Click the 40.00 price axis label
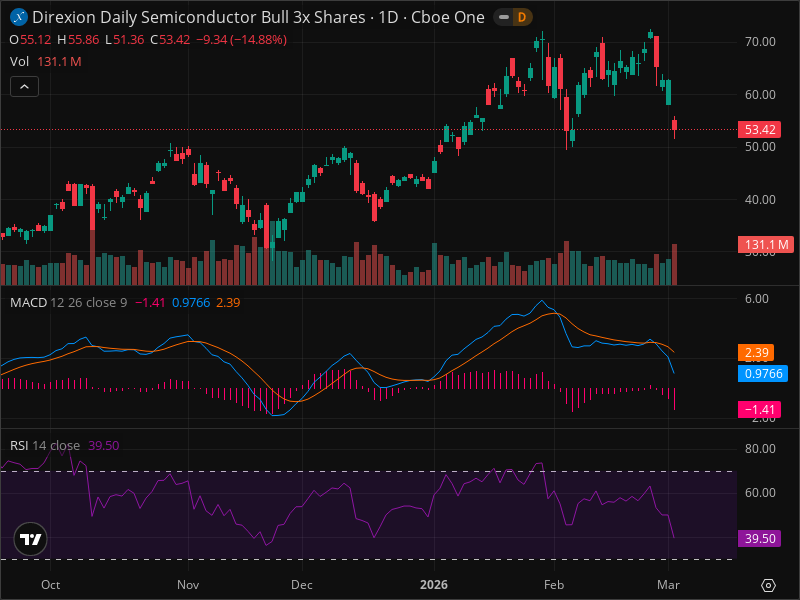The width and height of the screenshot is (800, 600). point(760,199)
